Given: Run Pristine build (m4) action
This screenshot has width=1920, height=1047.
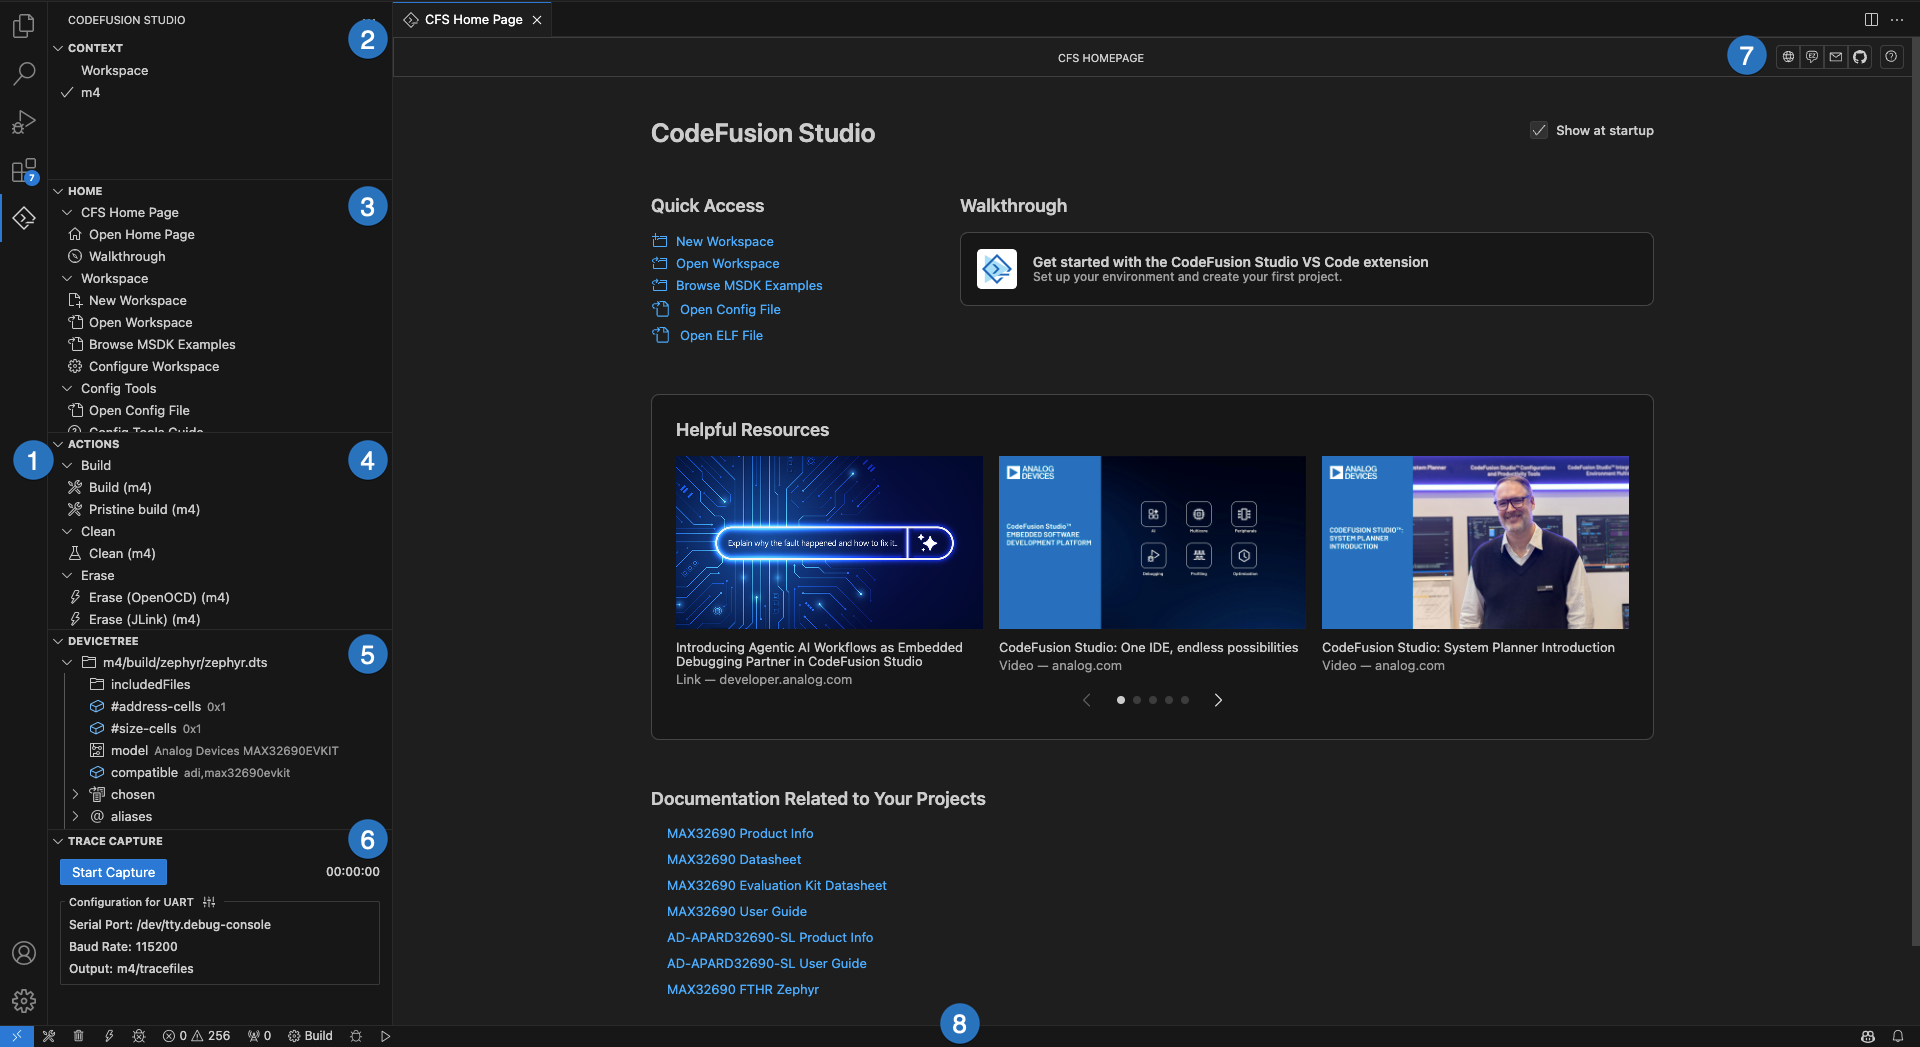Looking at the screenshot, I should [144, 509].
